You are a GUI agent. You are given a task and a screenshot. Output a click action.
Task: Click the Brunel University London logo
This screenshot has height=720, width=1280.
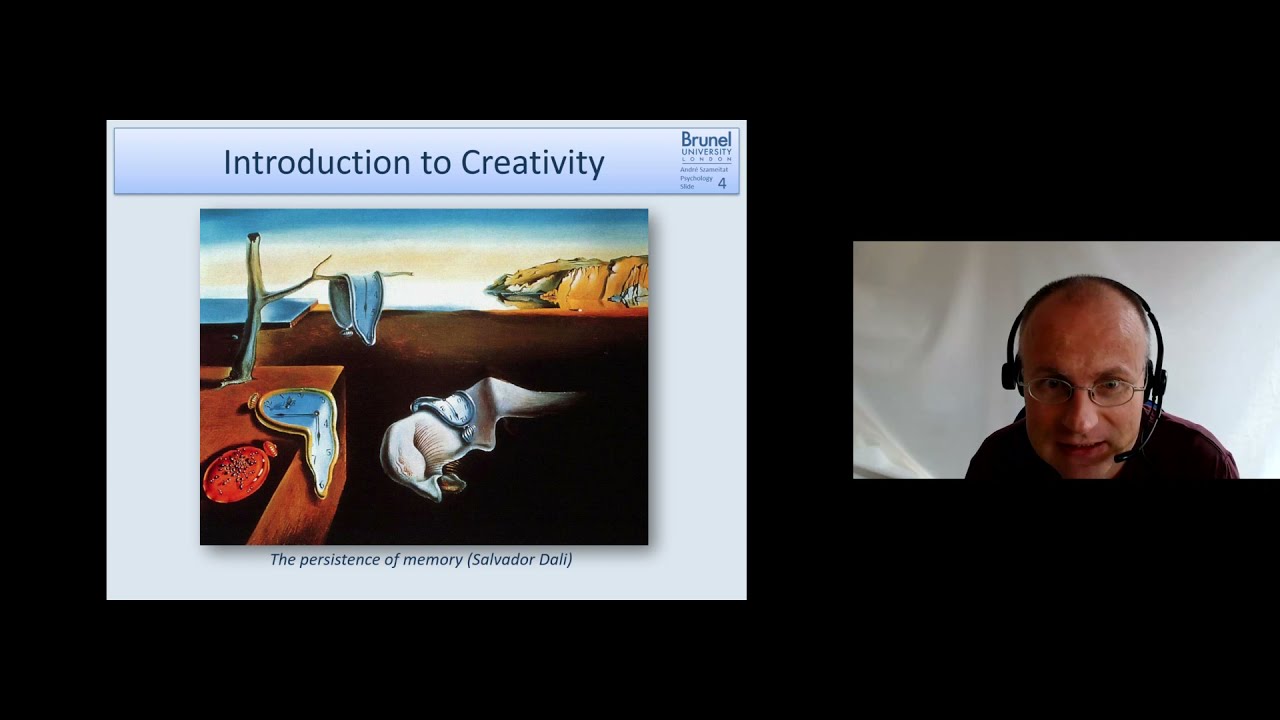(x=706, y=146)
